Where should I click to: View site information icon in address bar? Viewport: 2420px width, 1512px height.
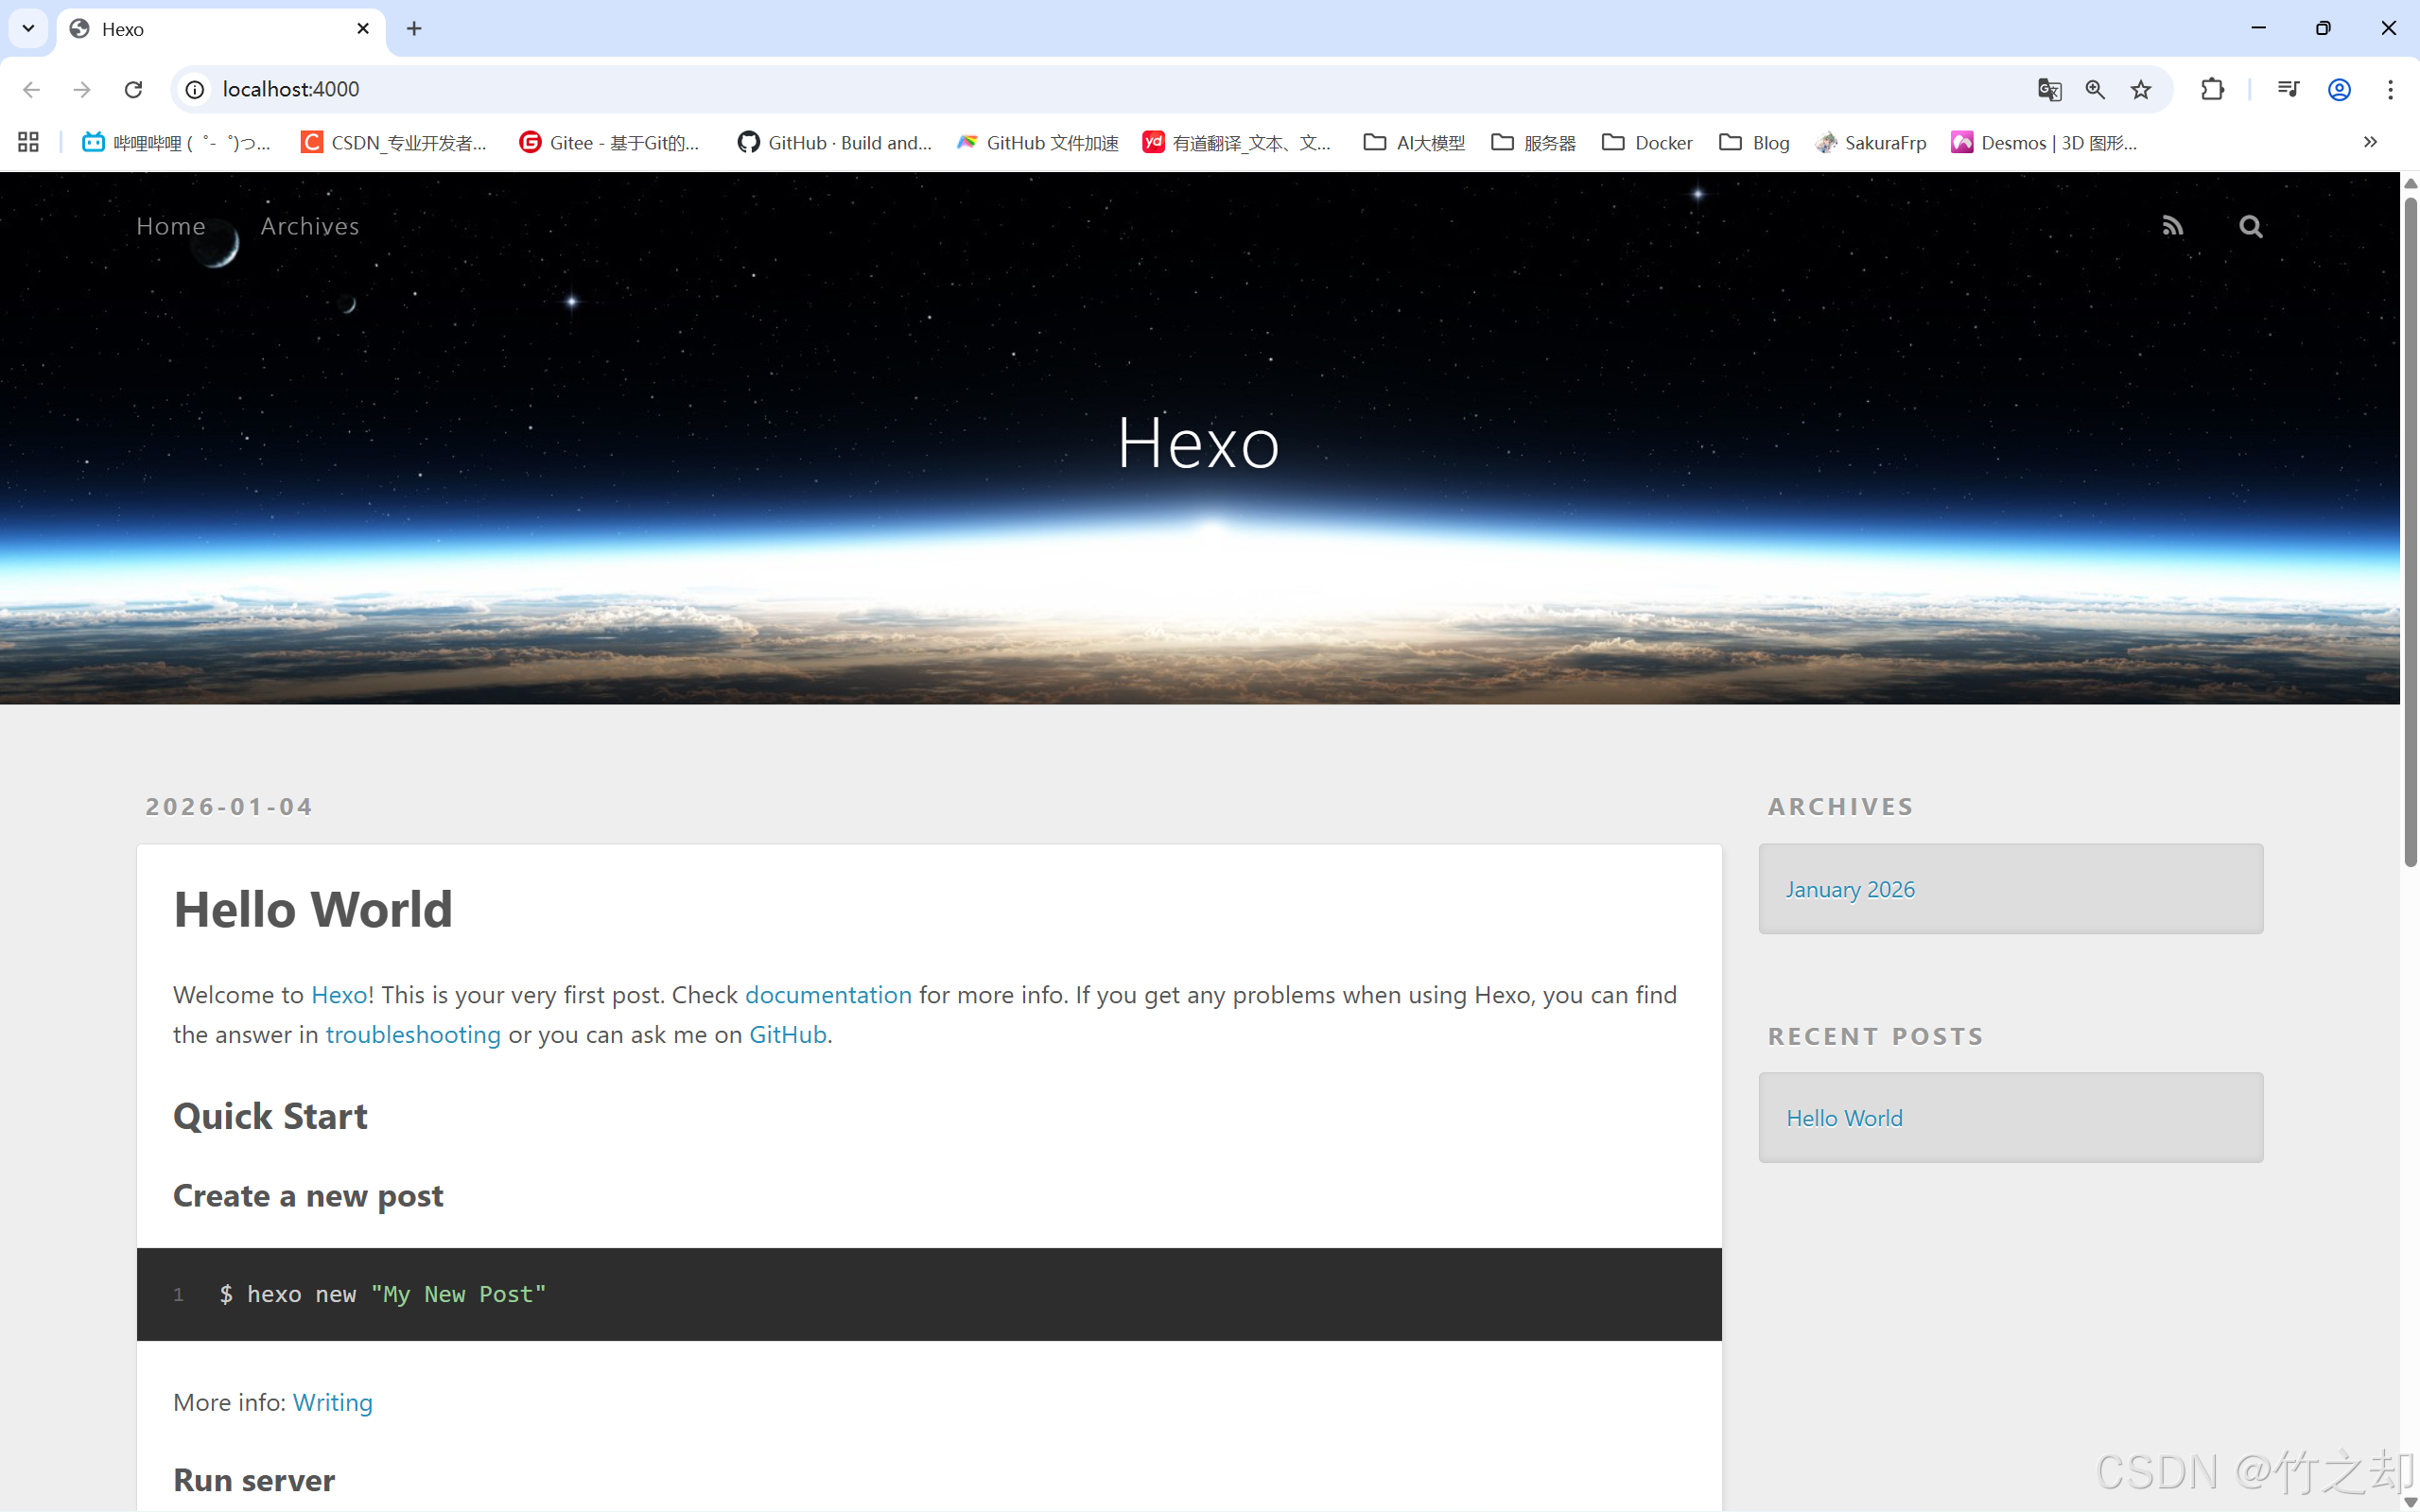196,90
